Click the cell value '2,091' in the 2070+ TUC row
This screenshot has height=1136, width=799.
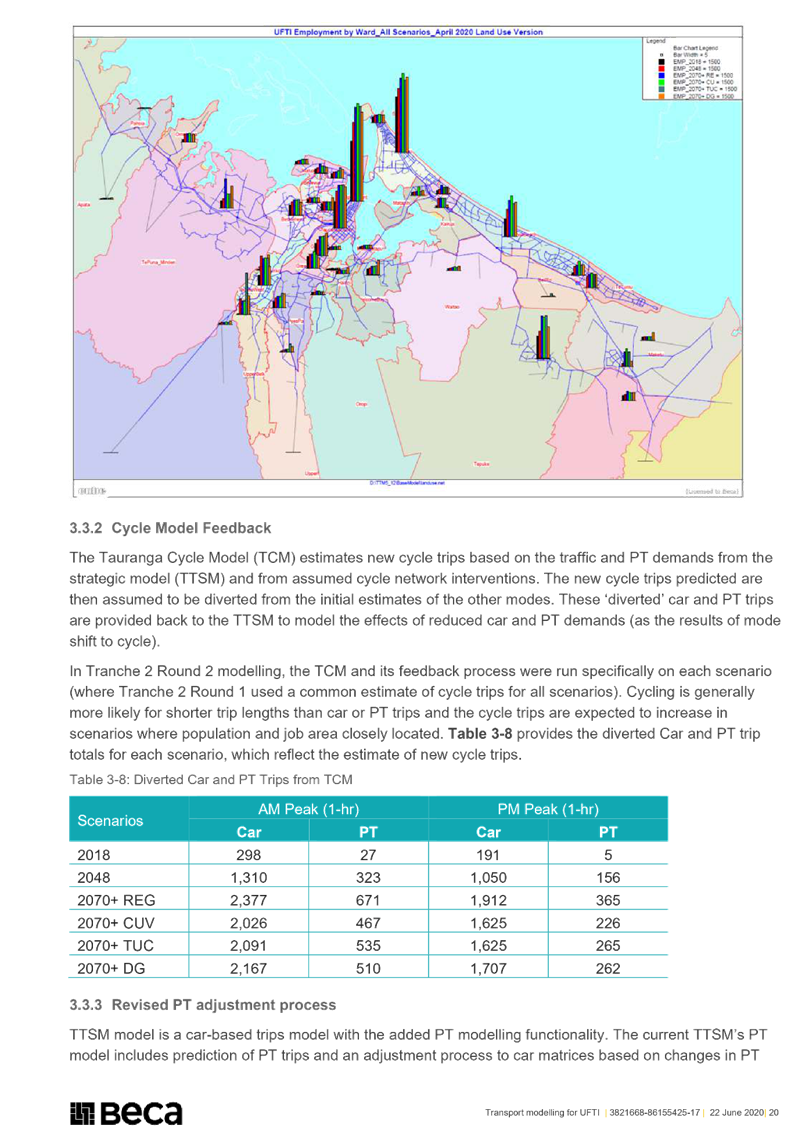coord(248,945)
